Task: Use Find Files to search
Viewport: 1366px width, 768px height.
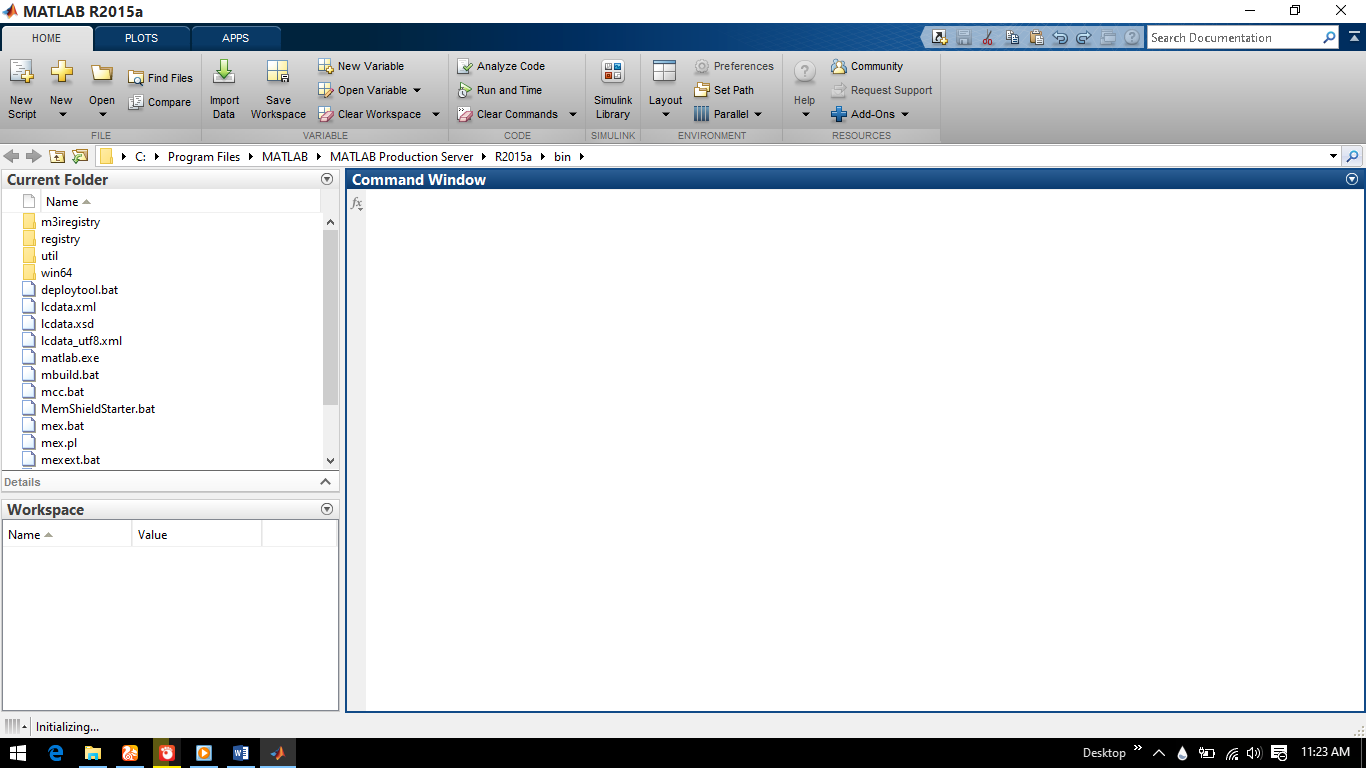Action: tap(160, 77)
